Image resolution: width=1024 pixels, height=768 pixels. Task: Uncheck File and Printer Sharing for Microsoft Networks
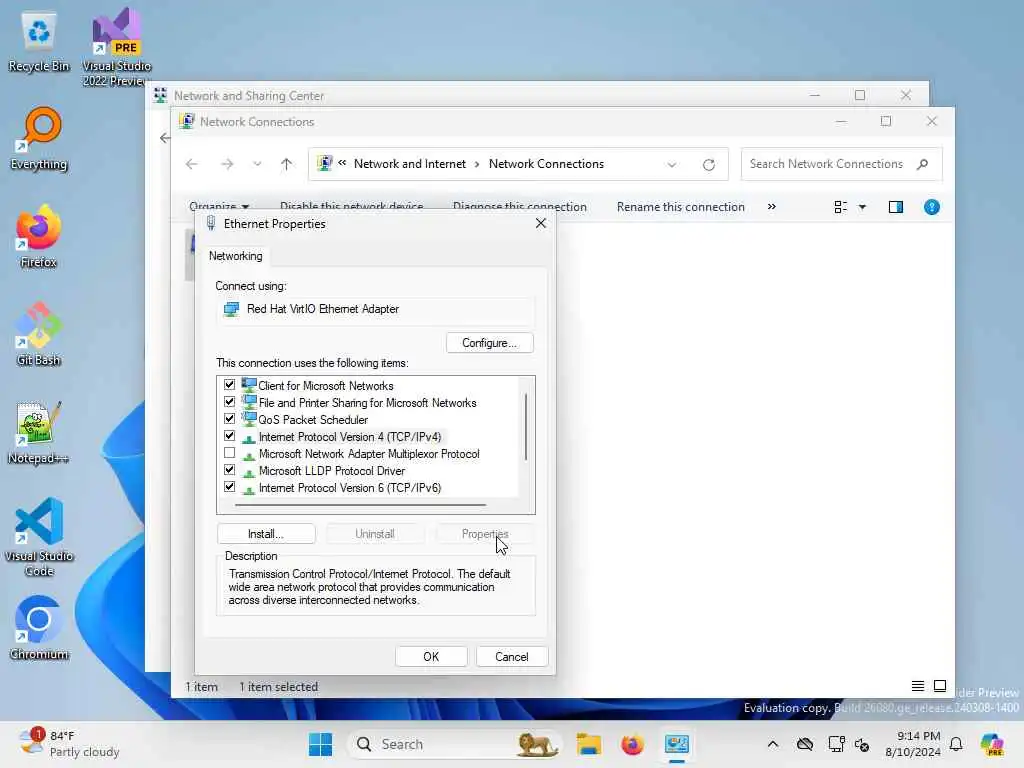229,402
